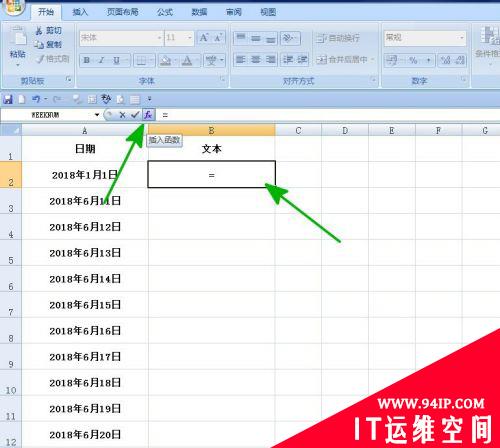
Task: Toggle Underline formatting button
Action: [116, 61]
